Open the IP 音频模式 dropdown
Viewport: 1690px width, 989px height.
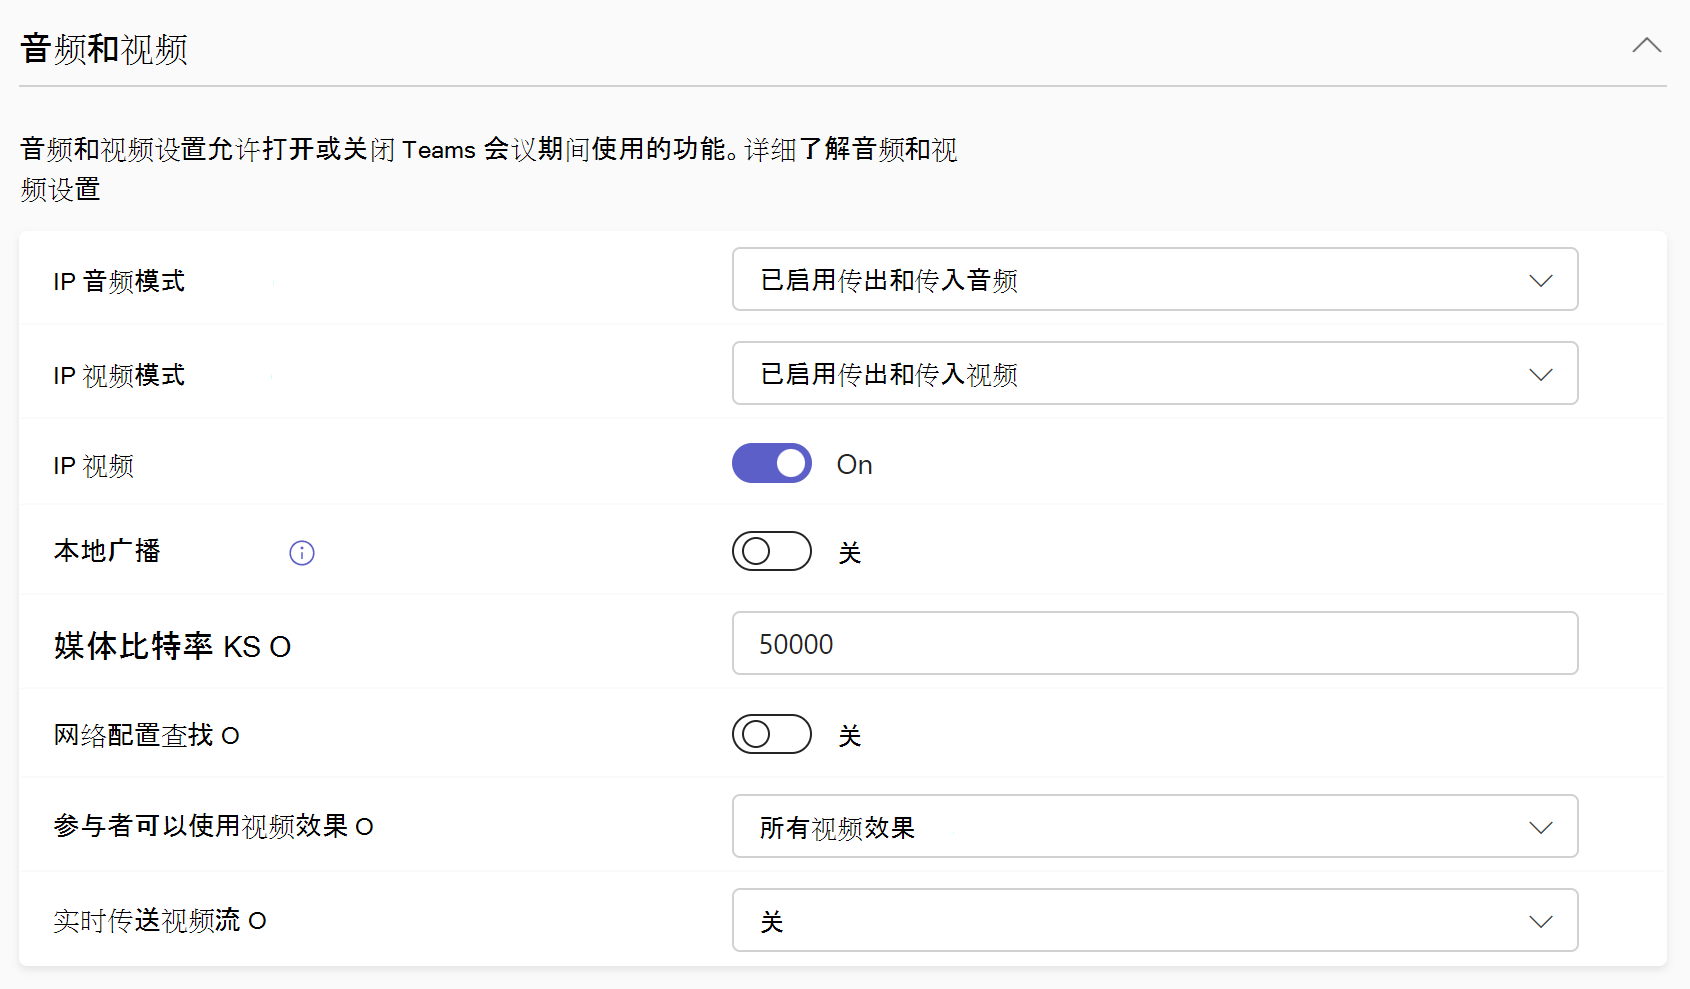[x=1155, y=279]
